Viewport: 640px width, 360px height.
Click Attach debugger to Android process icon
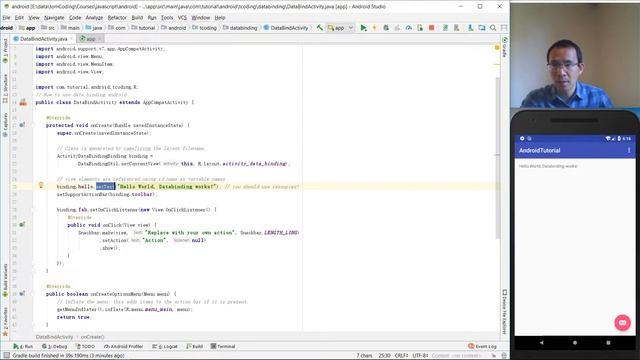pyautogui.click(x=420, y=28)
